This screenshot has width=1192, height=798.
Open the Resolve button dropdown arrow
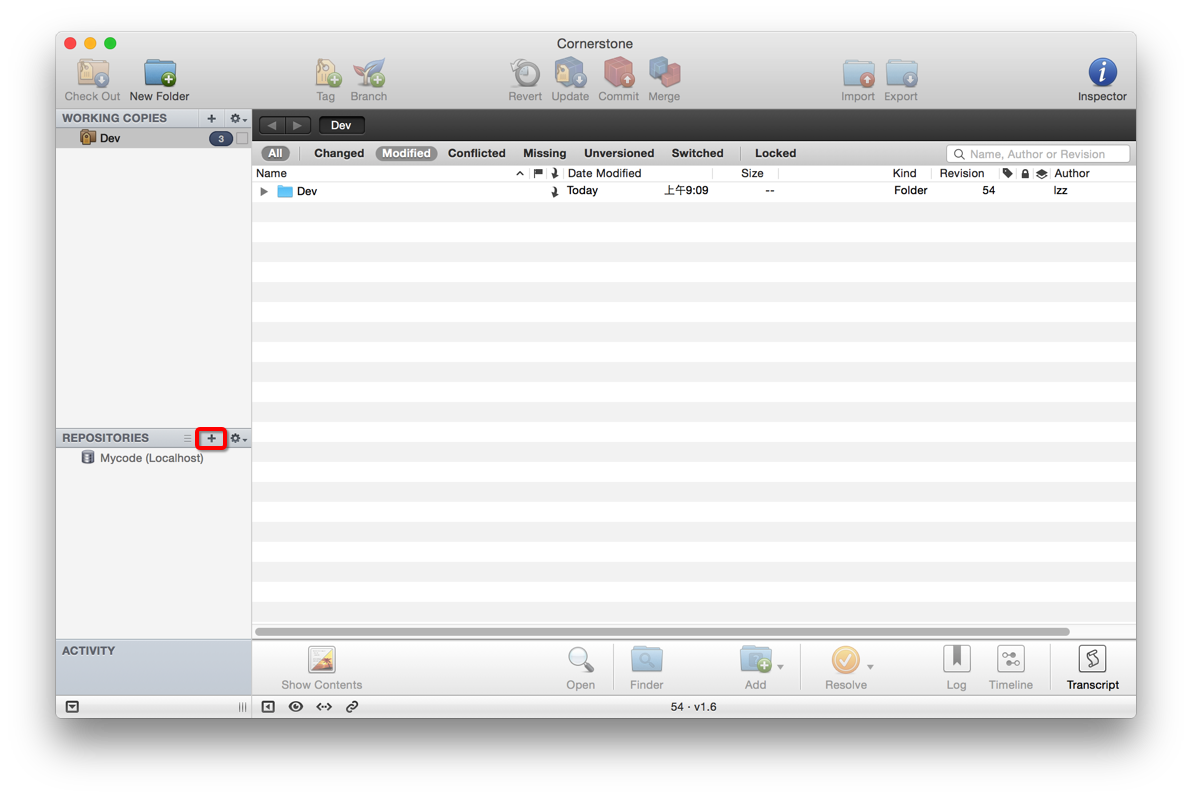(x=870, y=667)
